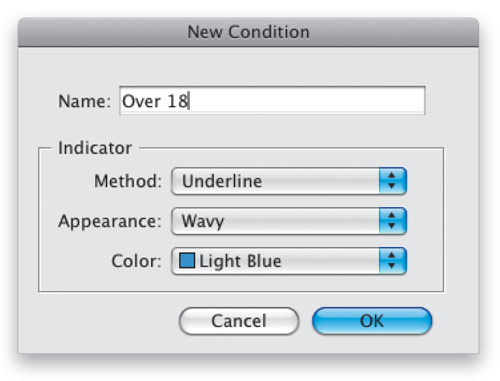Click the blue arrows on Color popup

pyautogui.click(x=393, y=261)
